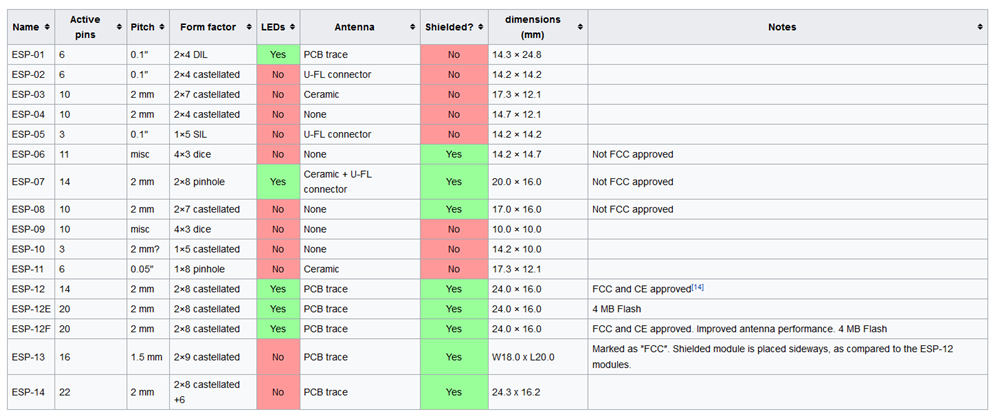Click sort arrows in LEDs column header
This screenshot has width=999, height=418.
(x=290, y=27)
